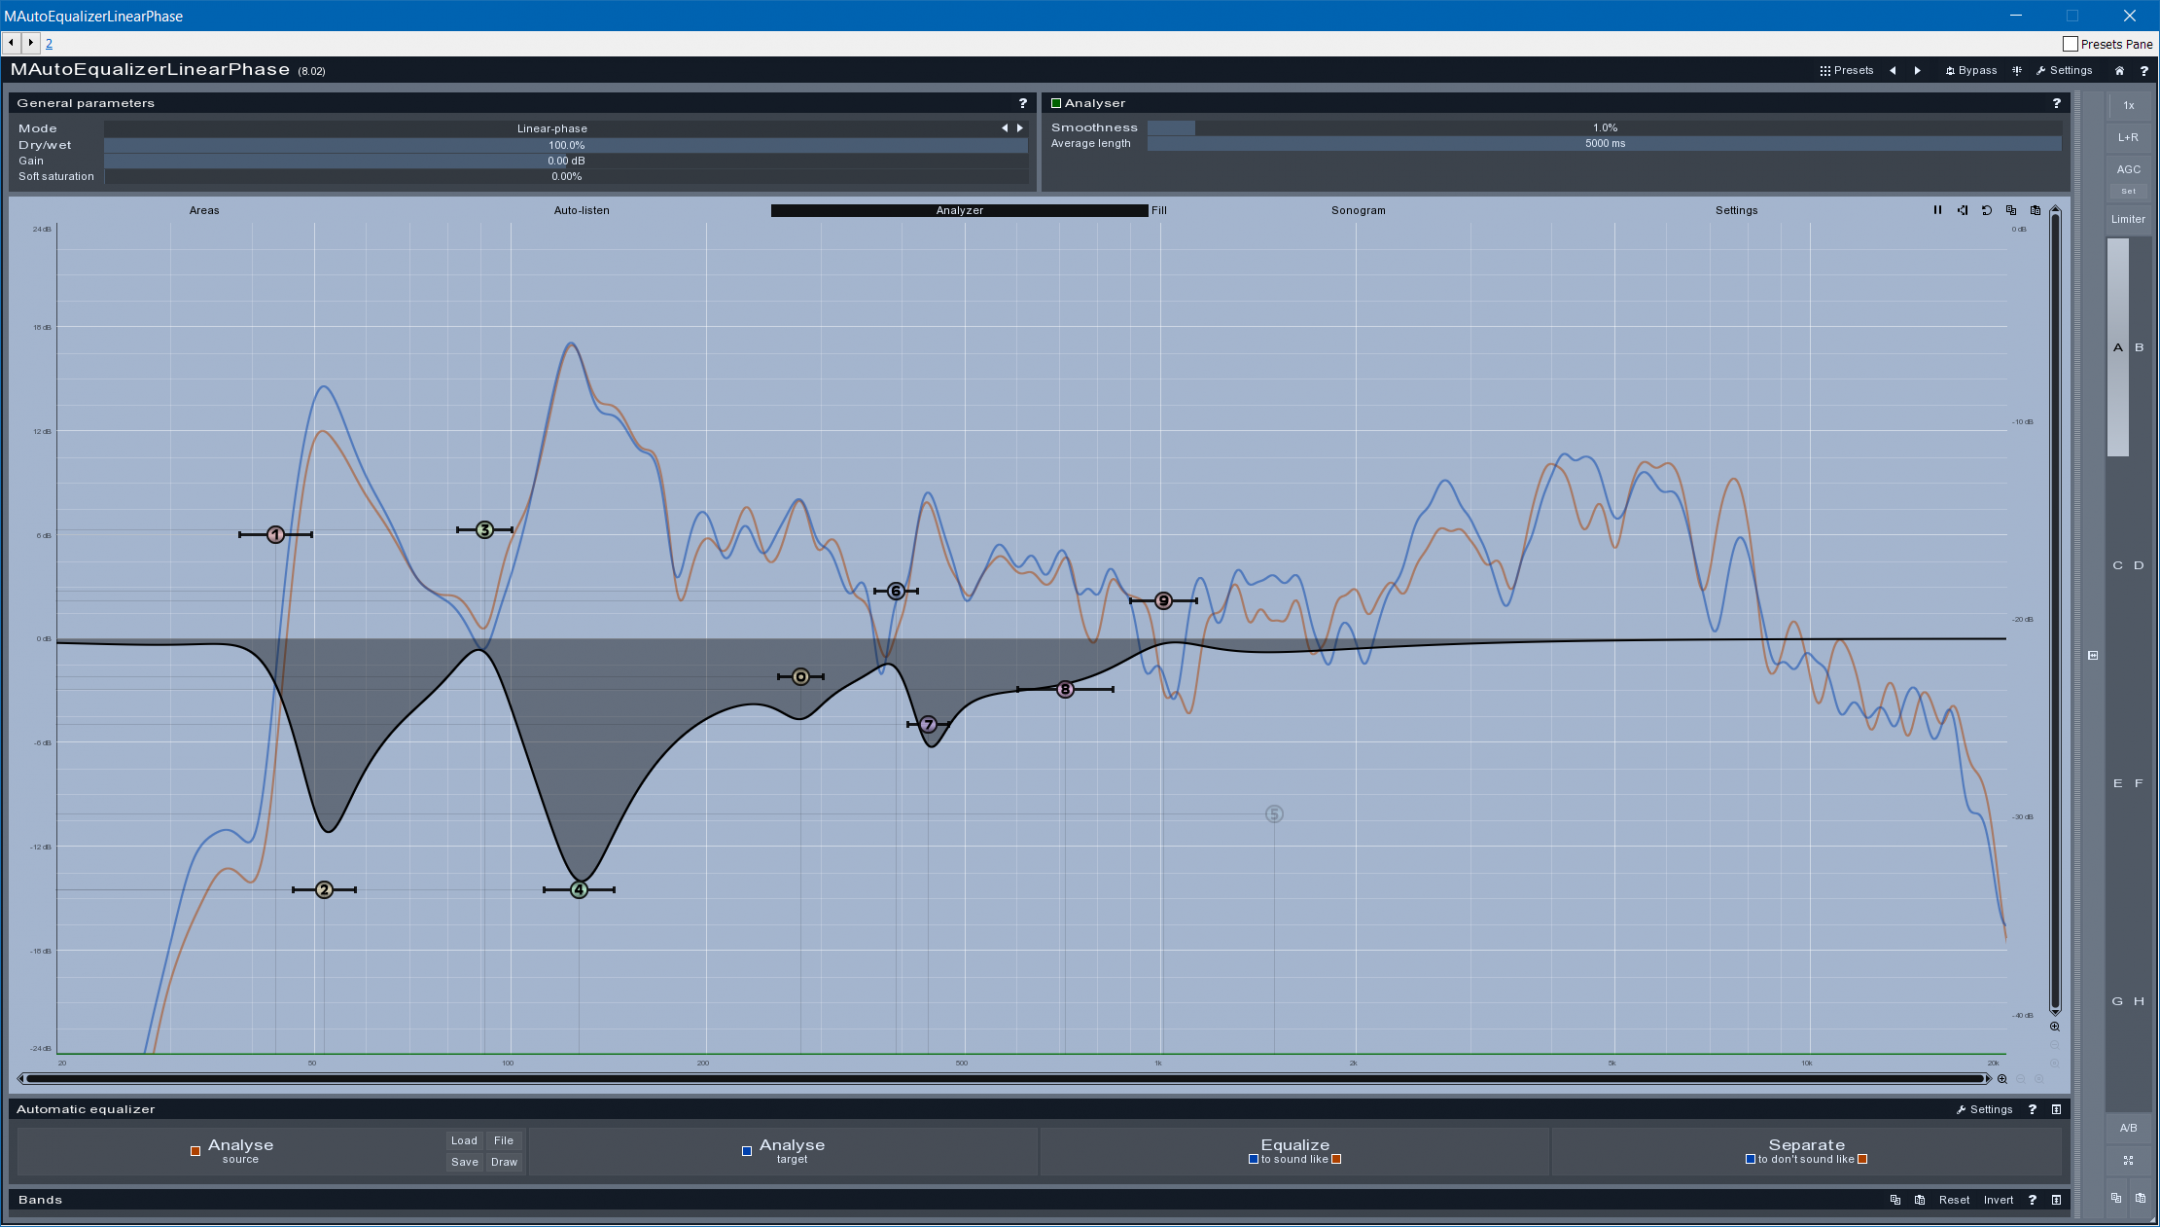Screen dimensions: 2160x1227
Task: Zoom in vertically on the graph
Action: coord(2055,1026)
